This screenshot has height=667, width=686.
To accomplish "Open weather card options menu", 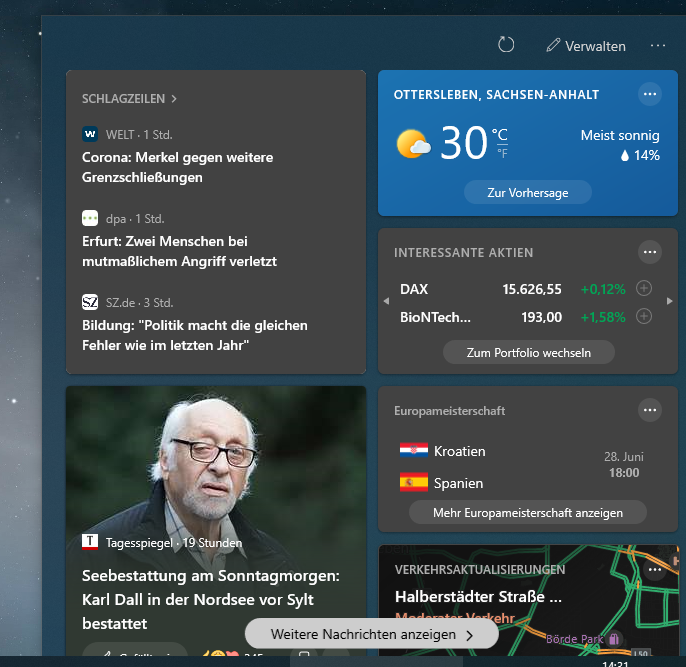I will 650,94.
